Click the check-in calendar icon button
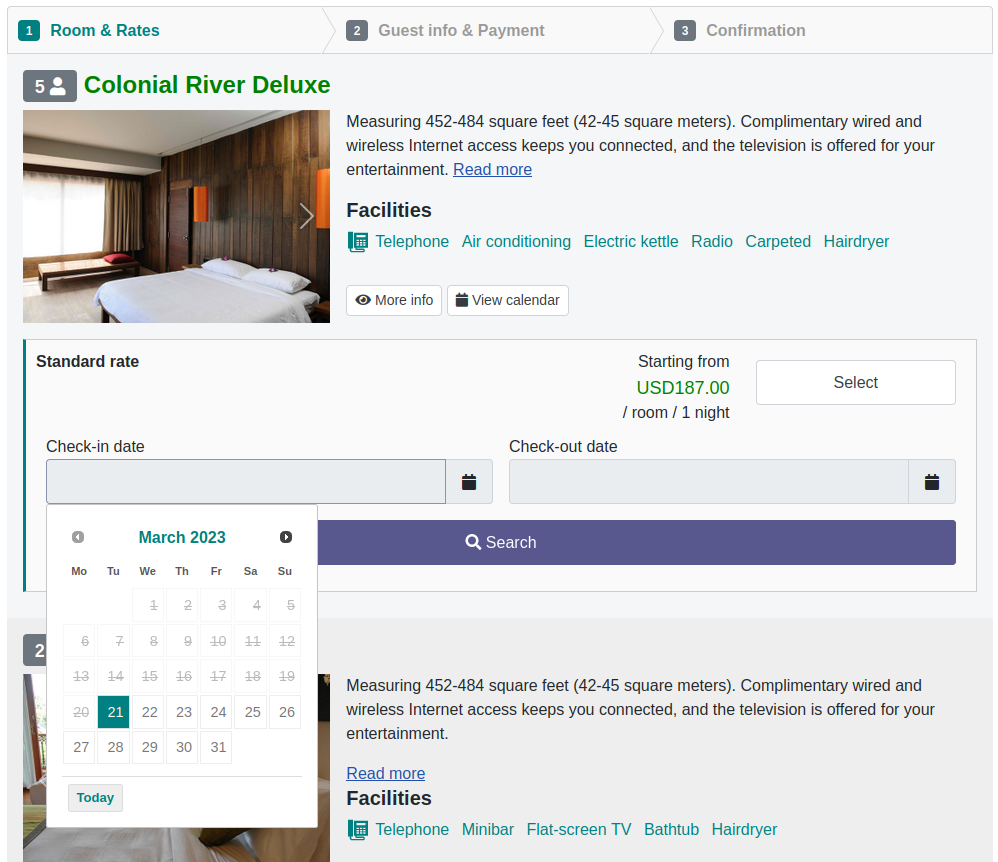The height and width of the screenshot is (862, 998). point(469,482)
